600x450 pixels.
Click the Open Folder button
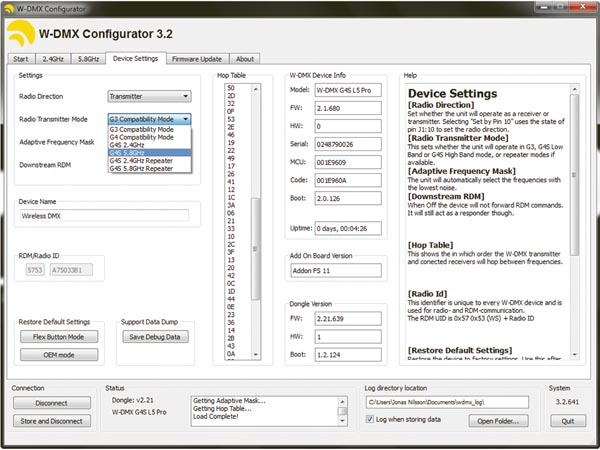click(498, 421)
